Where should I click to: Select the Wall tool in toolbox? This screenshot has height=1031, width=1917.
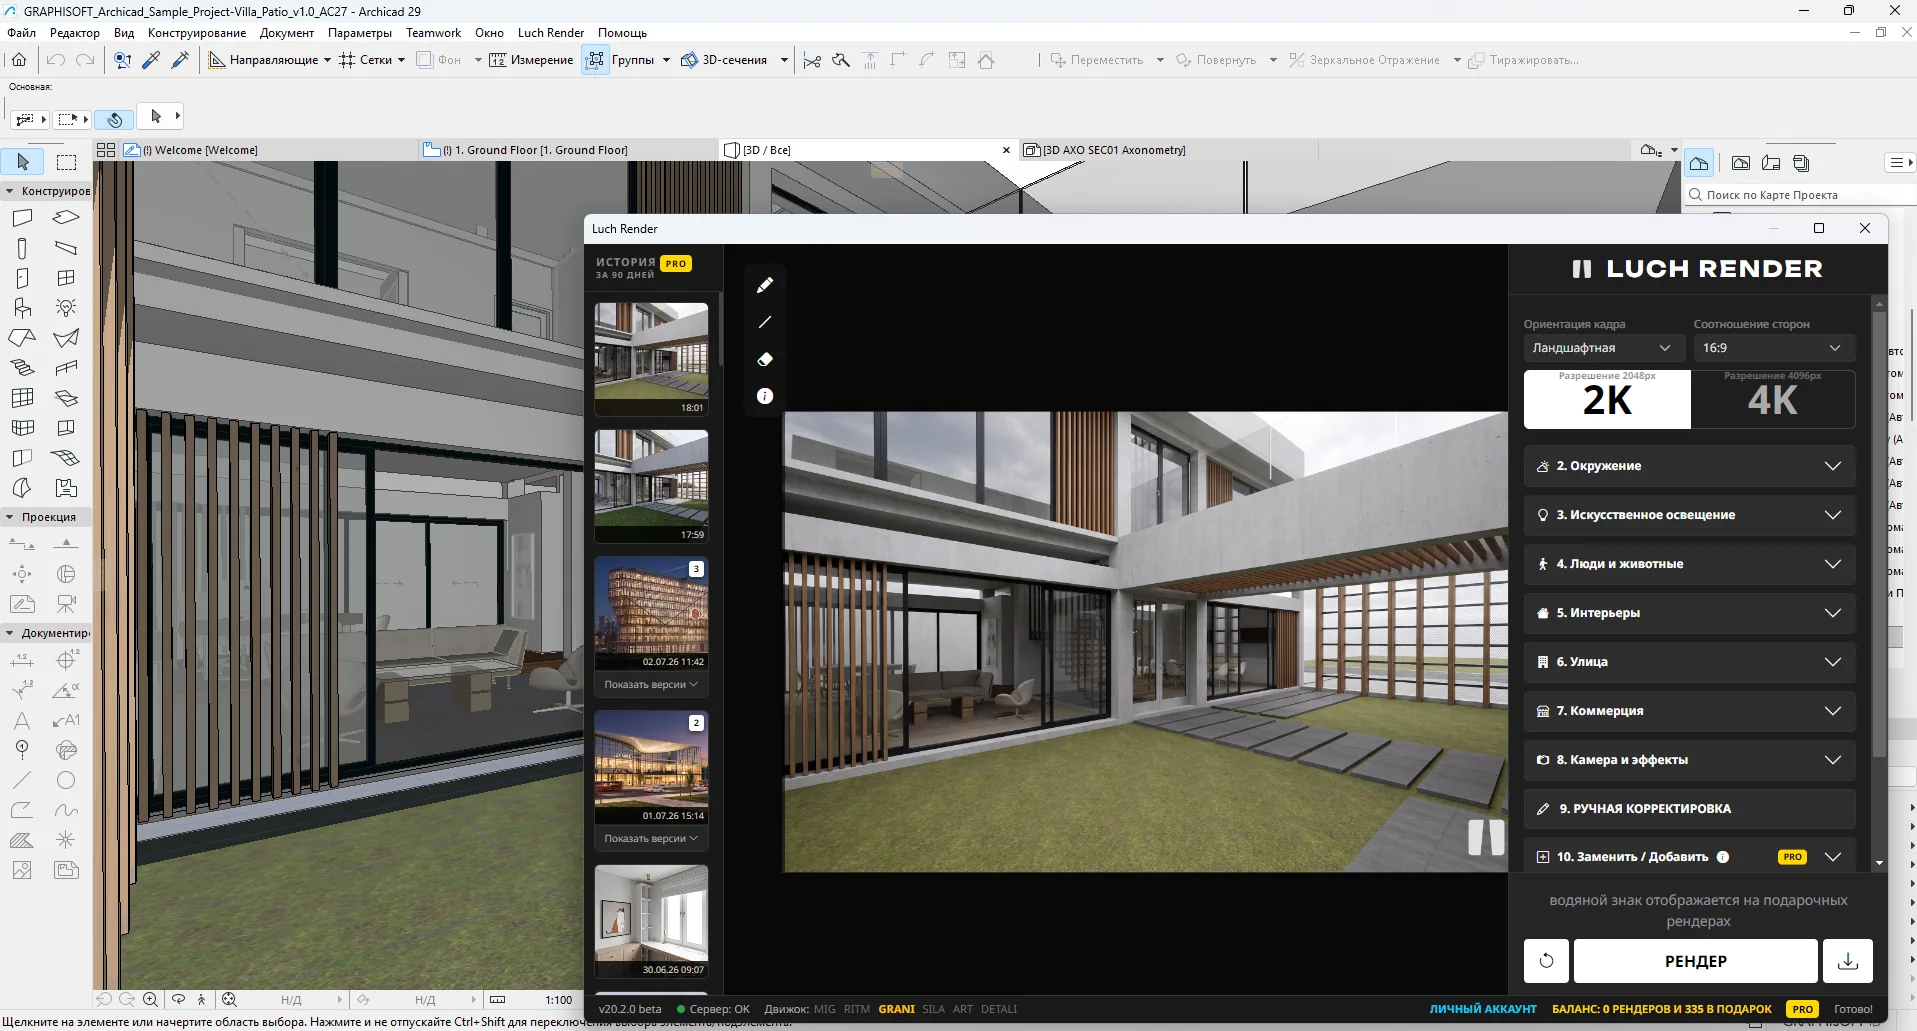point(22,217)
